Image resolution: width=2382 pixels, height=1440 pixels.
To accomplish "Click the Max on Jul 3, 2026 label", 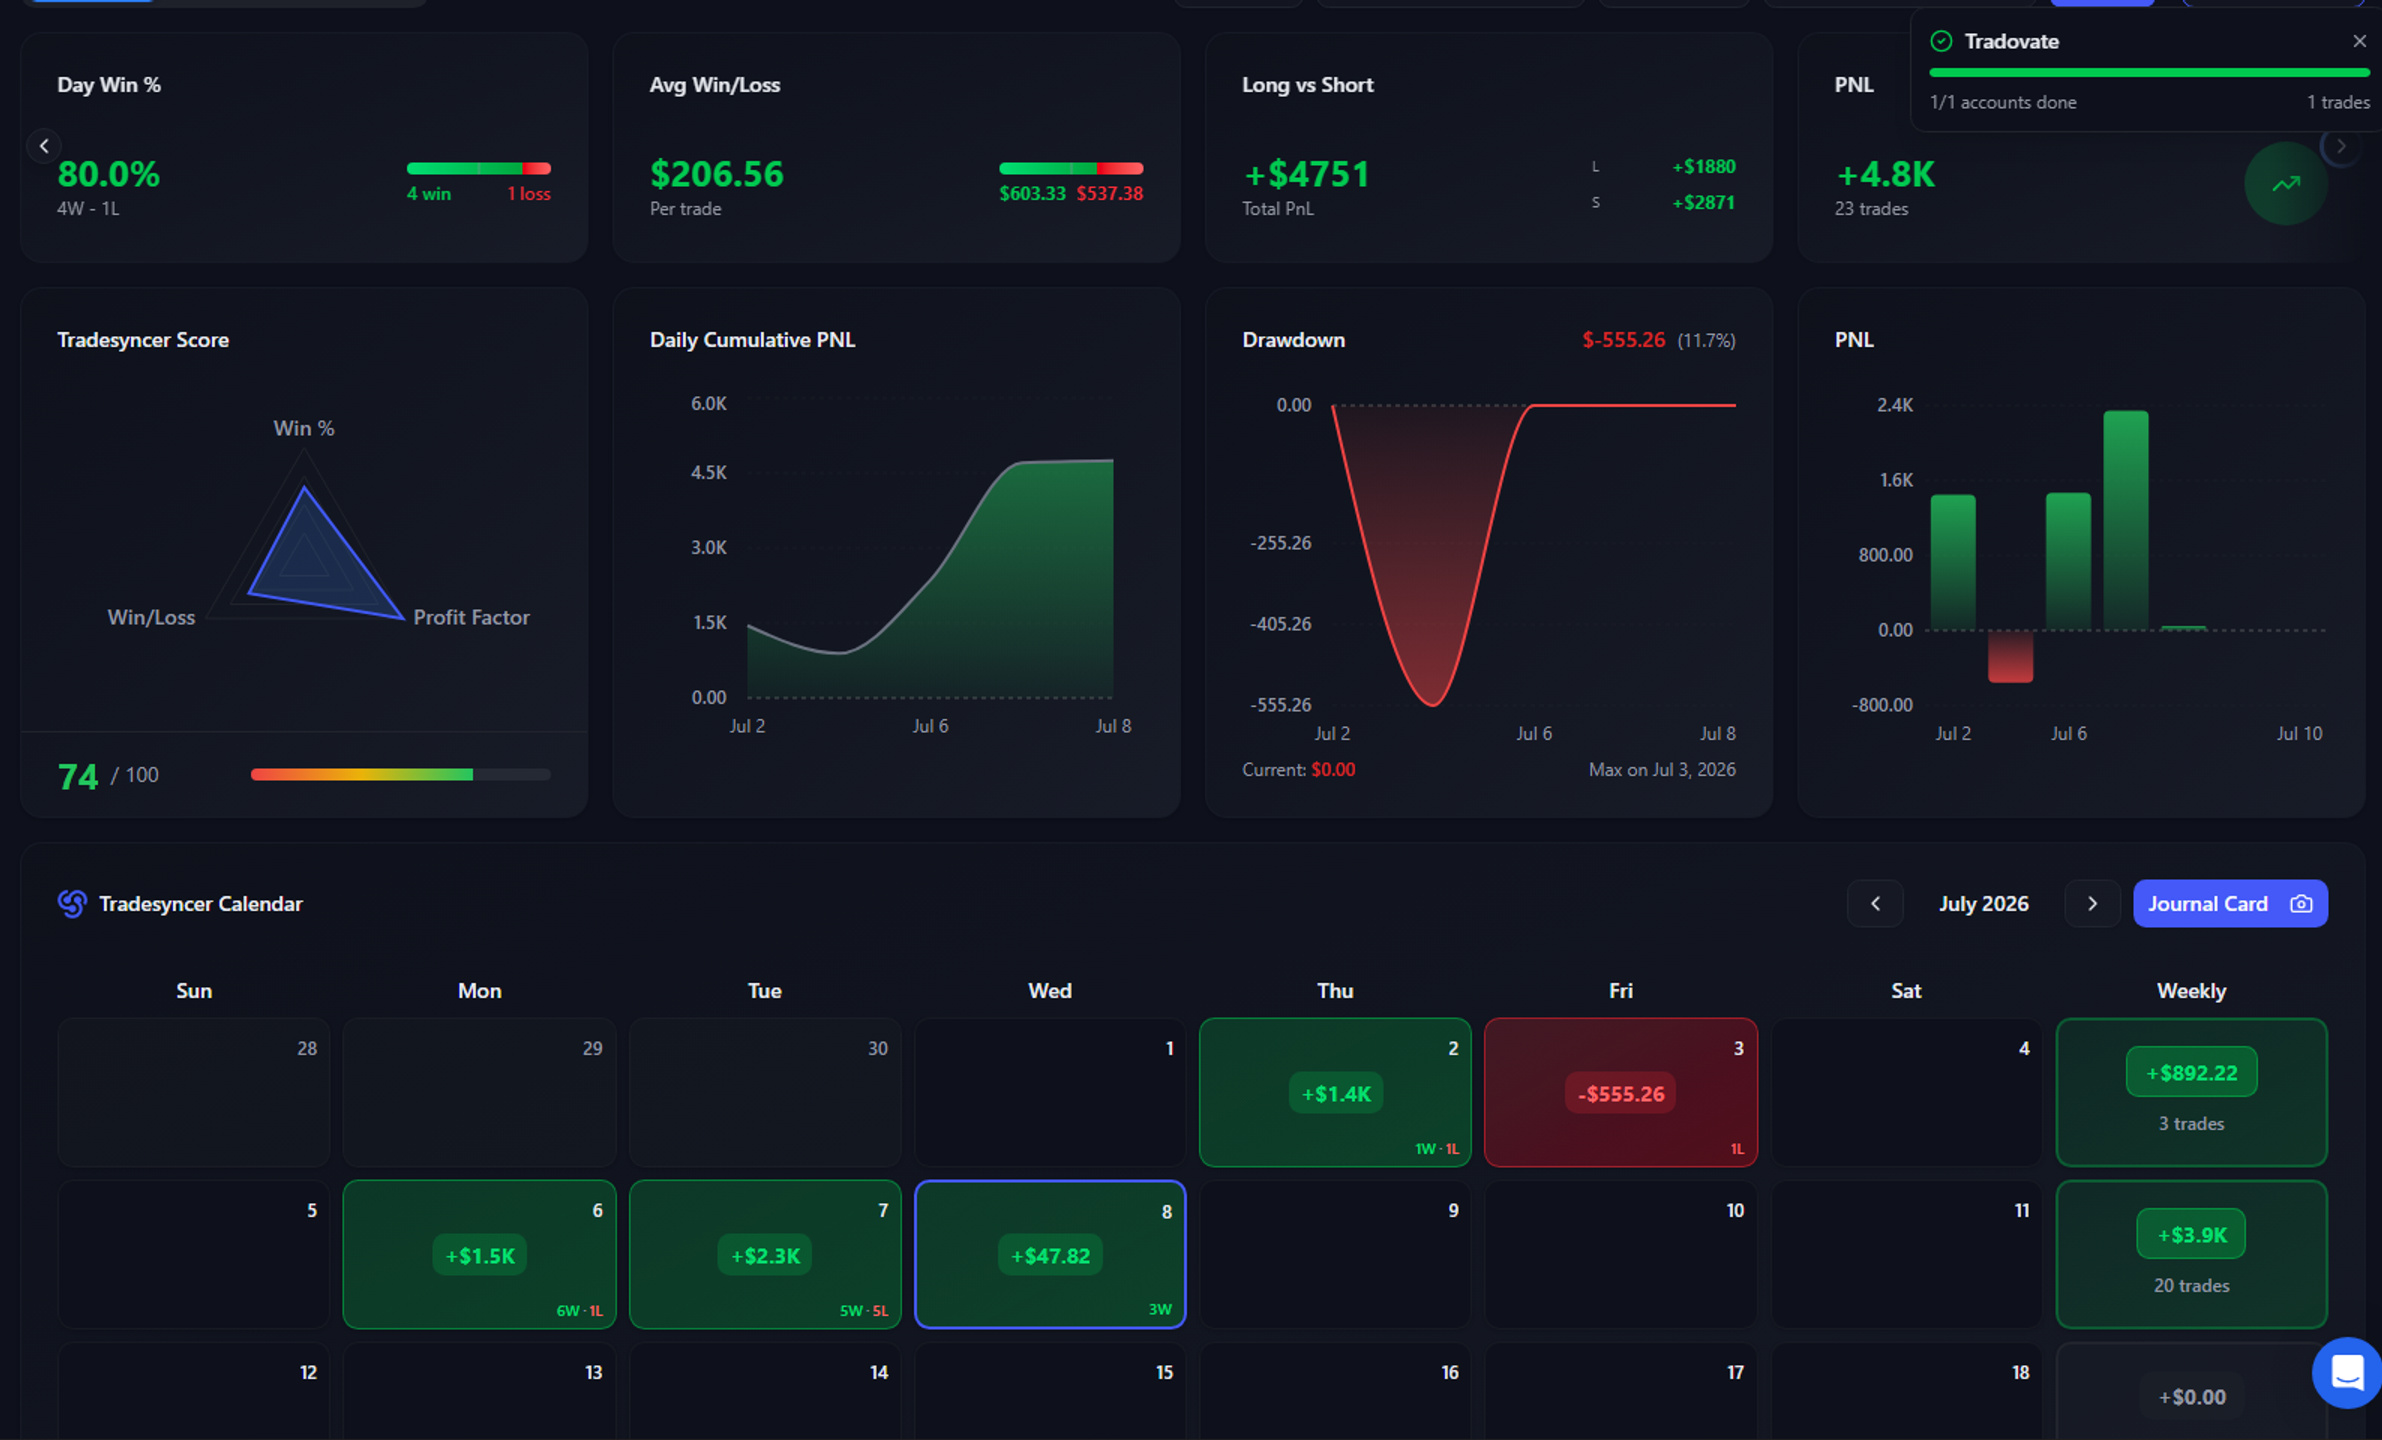I will click(x=1662, y=769).
